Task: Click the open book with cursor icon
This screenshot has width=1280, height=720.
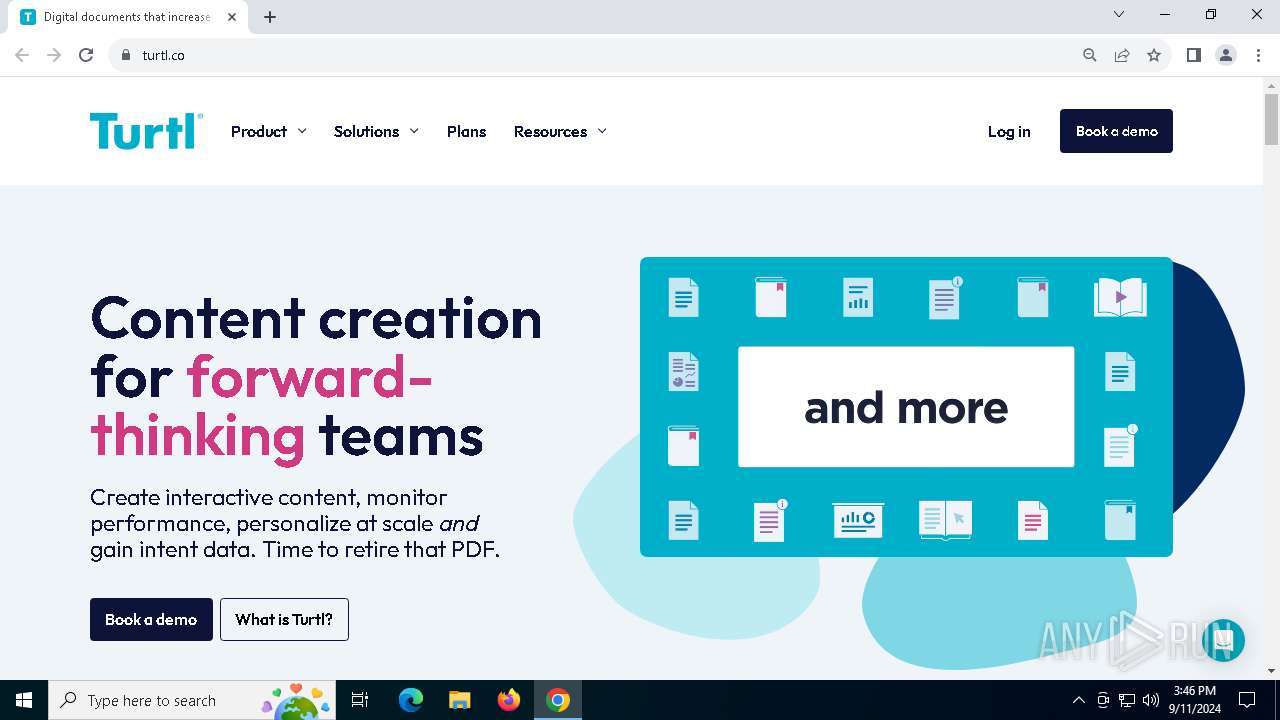Action: [945, 520]
